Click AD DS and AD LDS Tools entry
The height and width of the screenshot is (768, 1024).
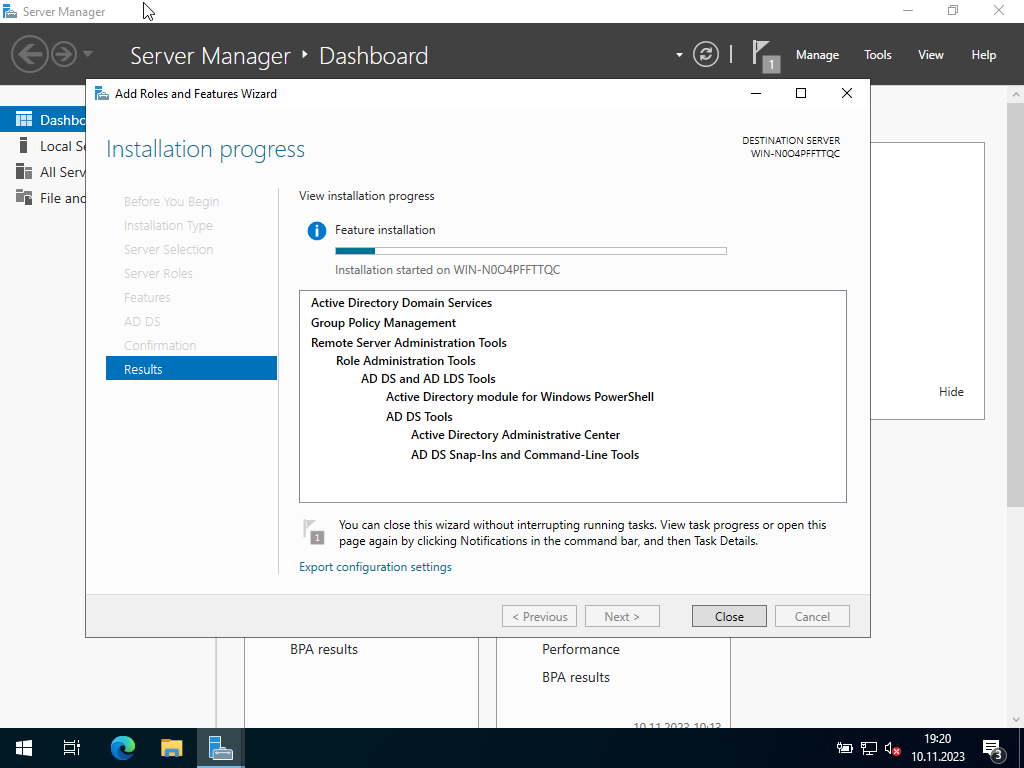[428, 379]
